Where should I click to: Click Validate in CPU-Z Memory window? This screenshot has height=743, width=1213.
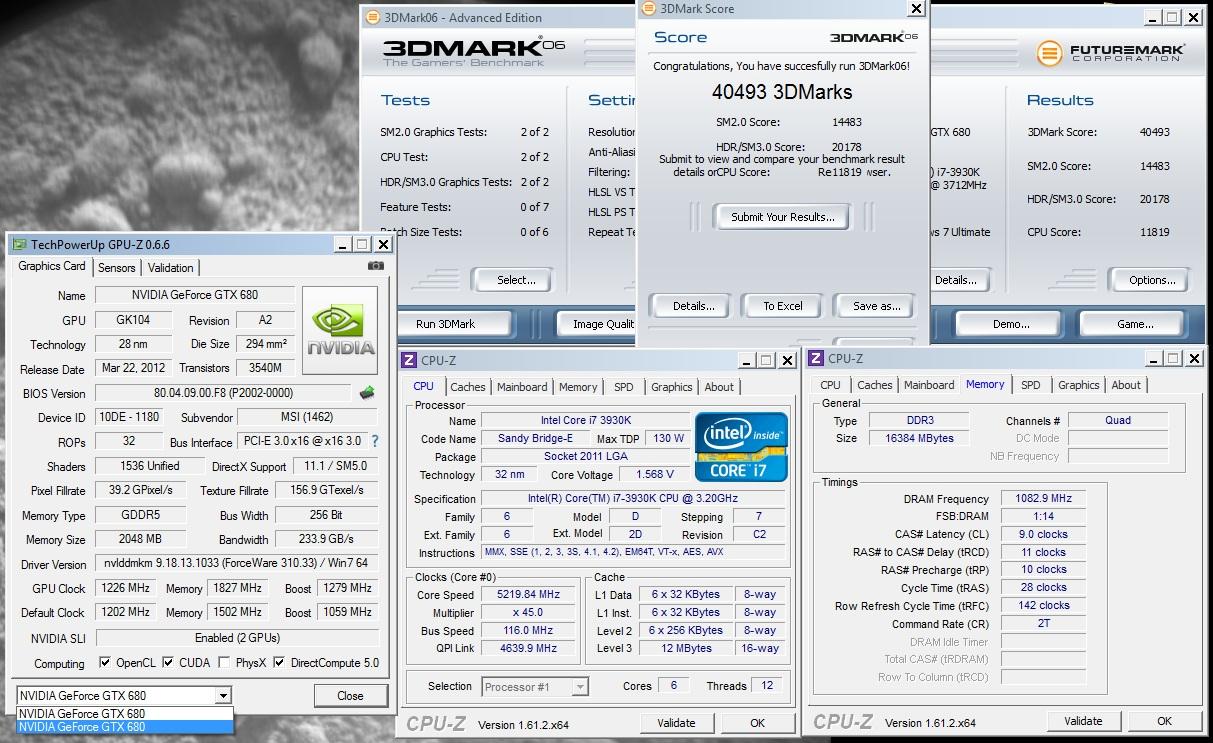[1083, 721]
